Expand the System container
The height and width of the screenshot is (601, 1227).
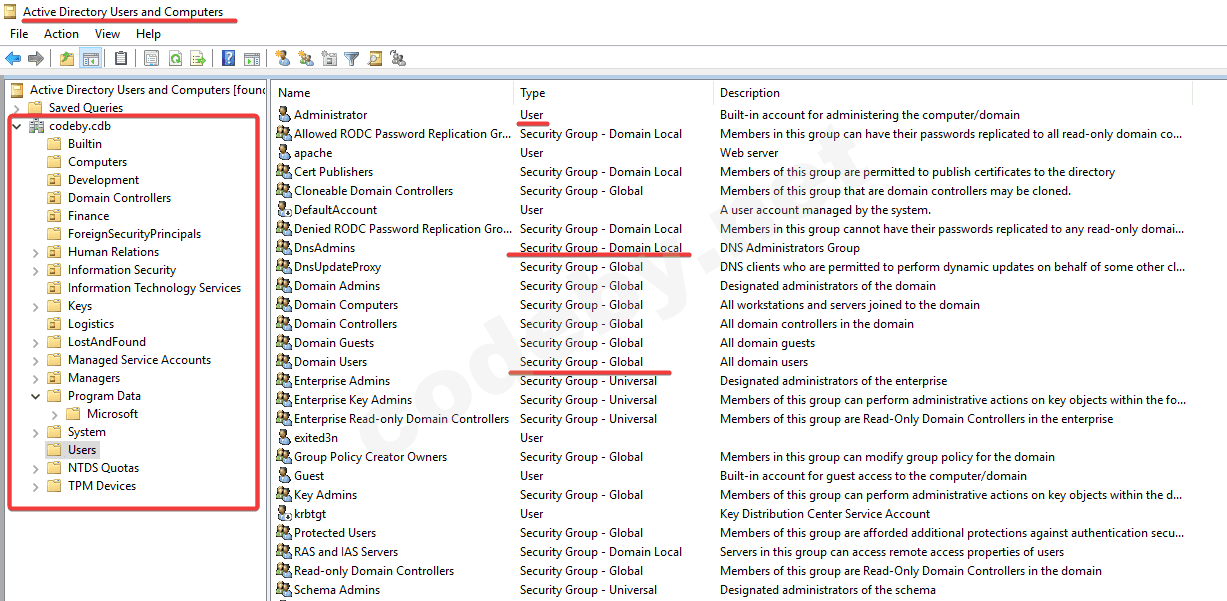(36, 432)
